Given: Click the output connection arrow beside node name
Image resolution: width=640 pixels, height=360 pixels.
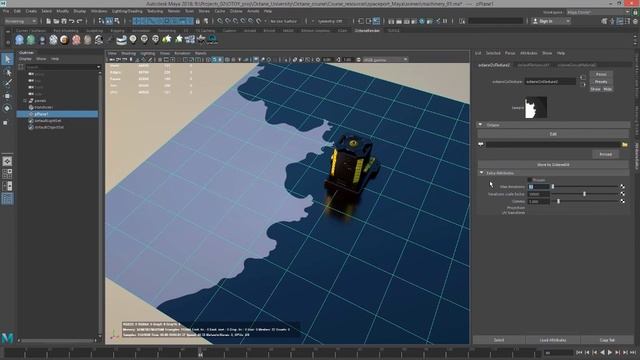Looking at the screenshot, I should tap(582, 85).
